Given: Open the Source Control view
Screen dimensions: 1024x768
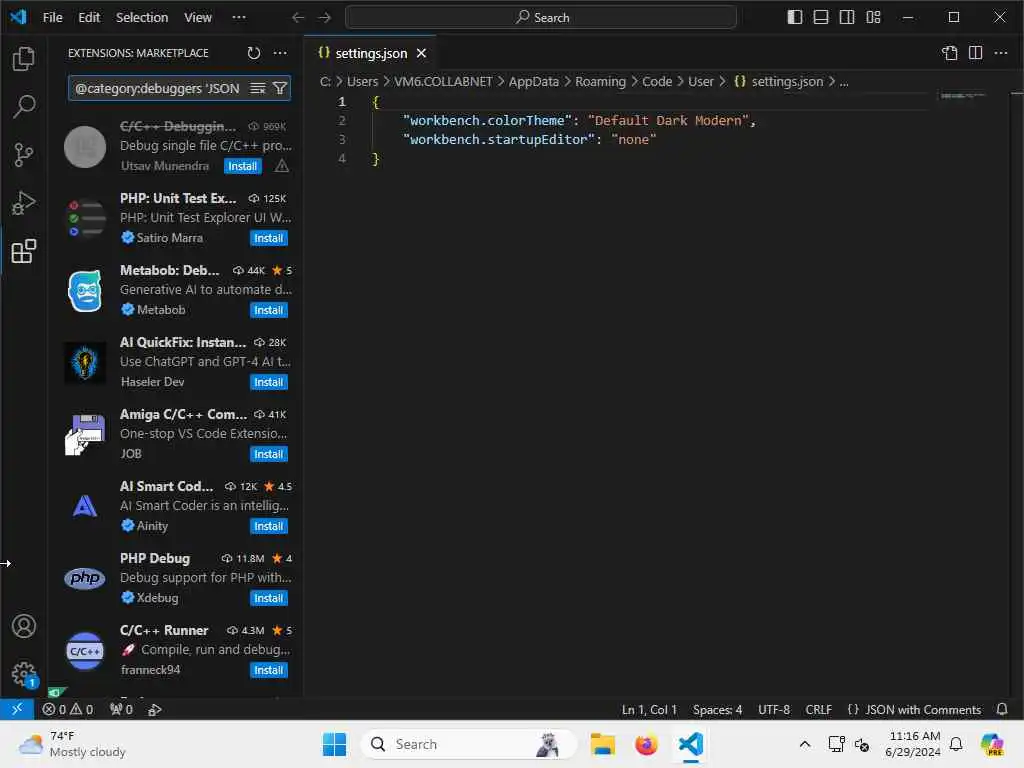Looking at the screenshot, I should [24, 155].
